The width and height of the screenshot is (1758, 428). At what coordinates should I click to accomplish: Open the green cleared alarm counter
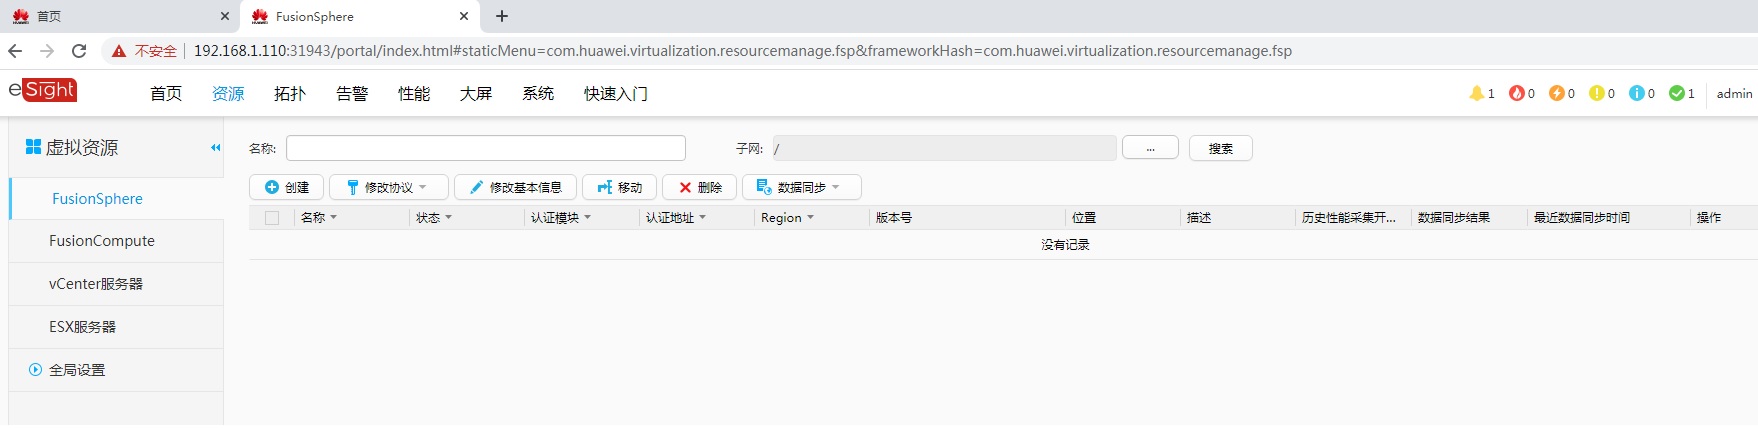click(1682, 93)
